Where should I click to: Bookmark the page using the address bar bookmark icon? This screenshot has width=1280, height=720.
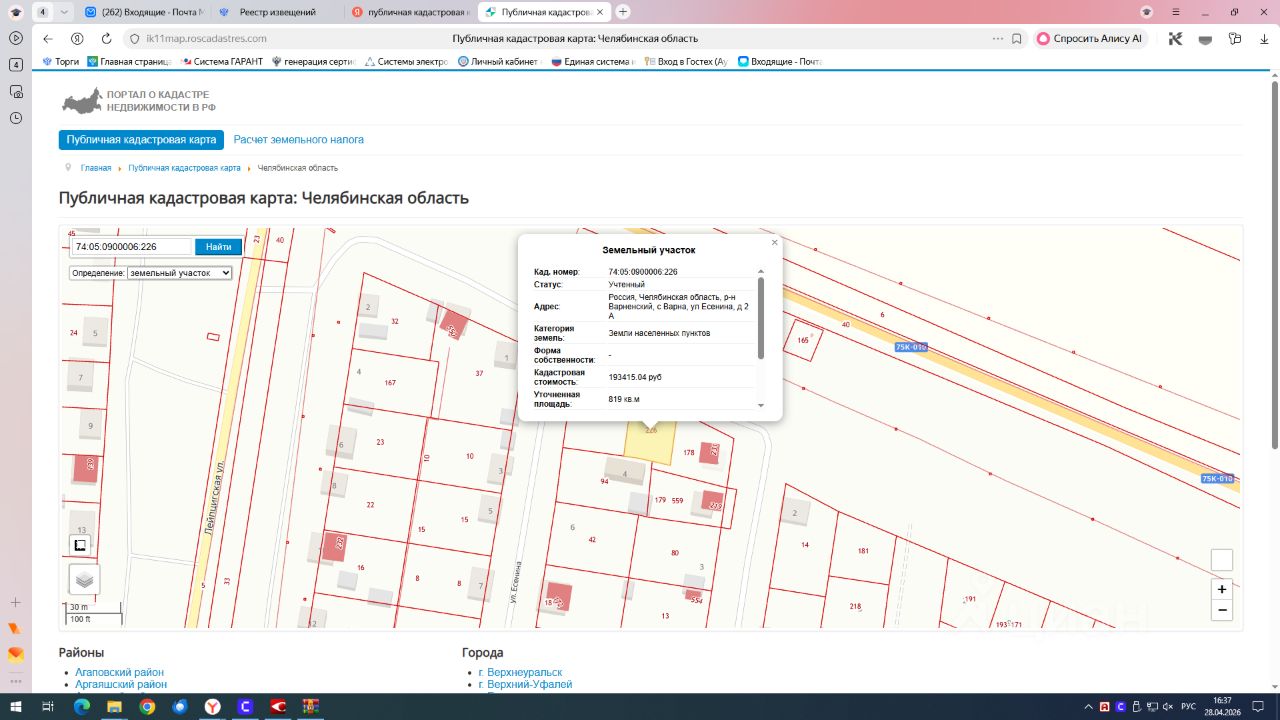click(1017, 38)
